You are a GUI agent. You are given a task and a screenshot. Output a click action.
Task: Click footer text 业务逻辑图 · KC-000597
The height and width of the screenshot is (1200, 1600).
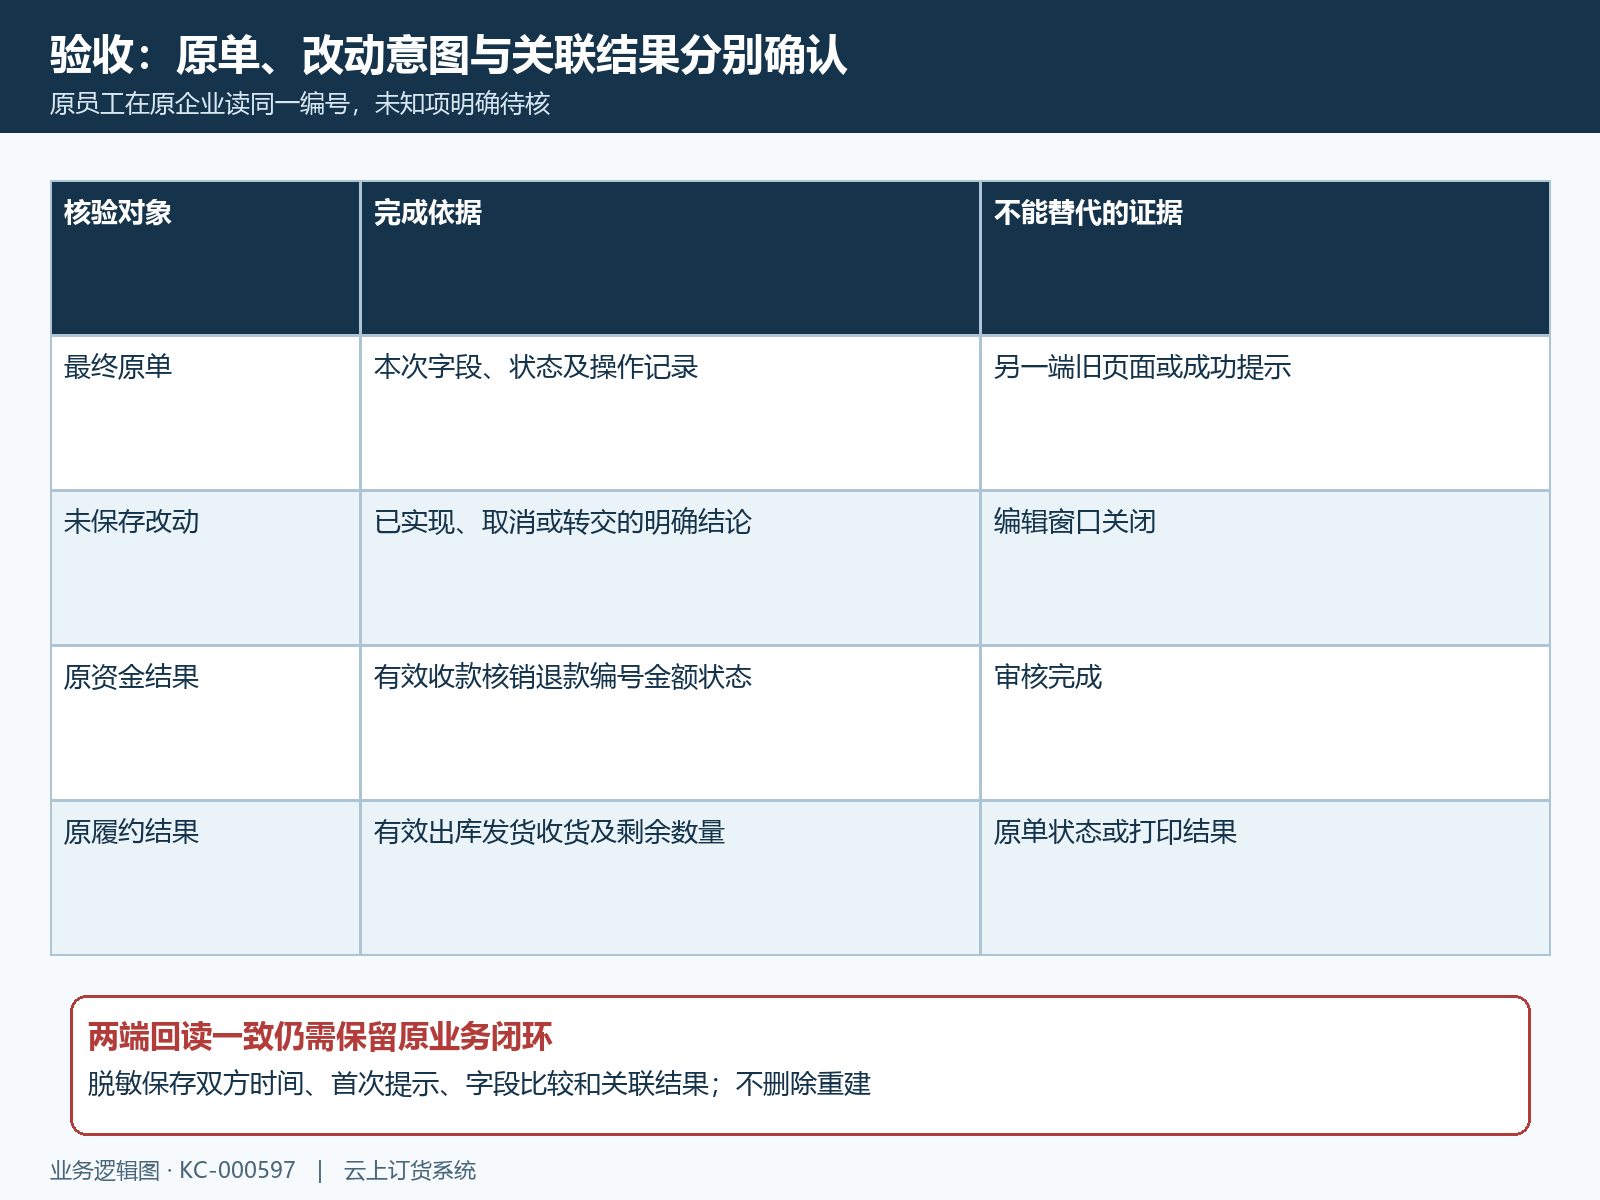pyautogui.click(x=173, y=1171)
